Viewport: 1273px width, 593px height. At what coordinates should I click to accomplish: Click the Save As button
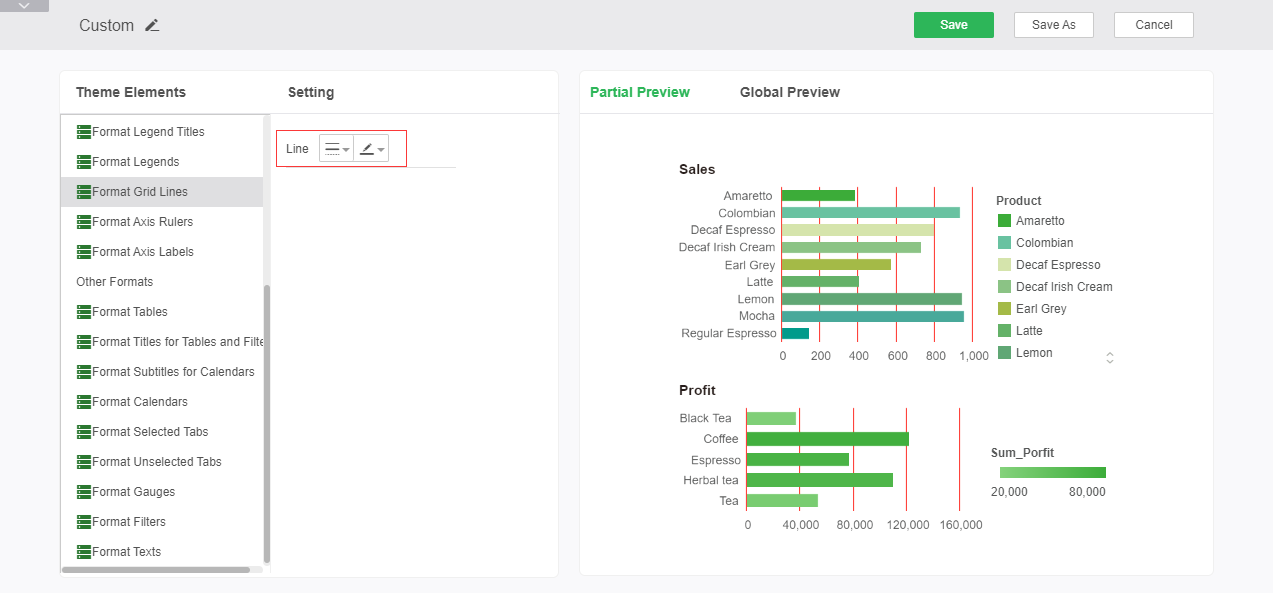point(1053,25)
